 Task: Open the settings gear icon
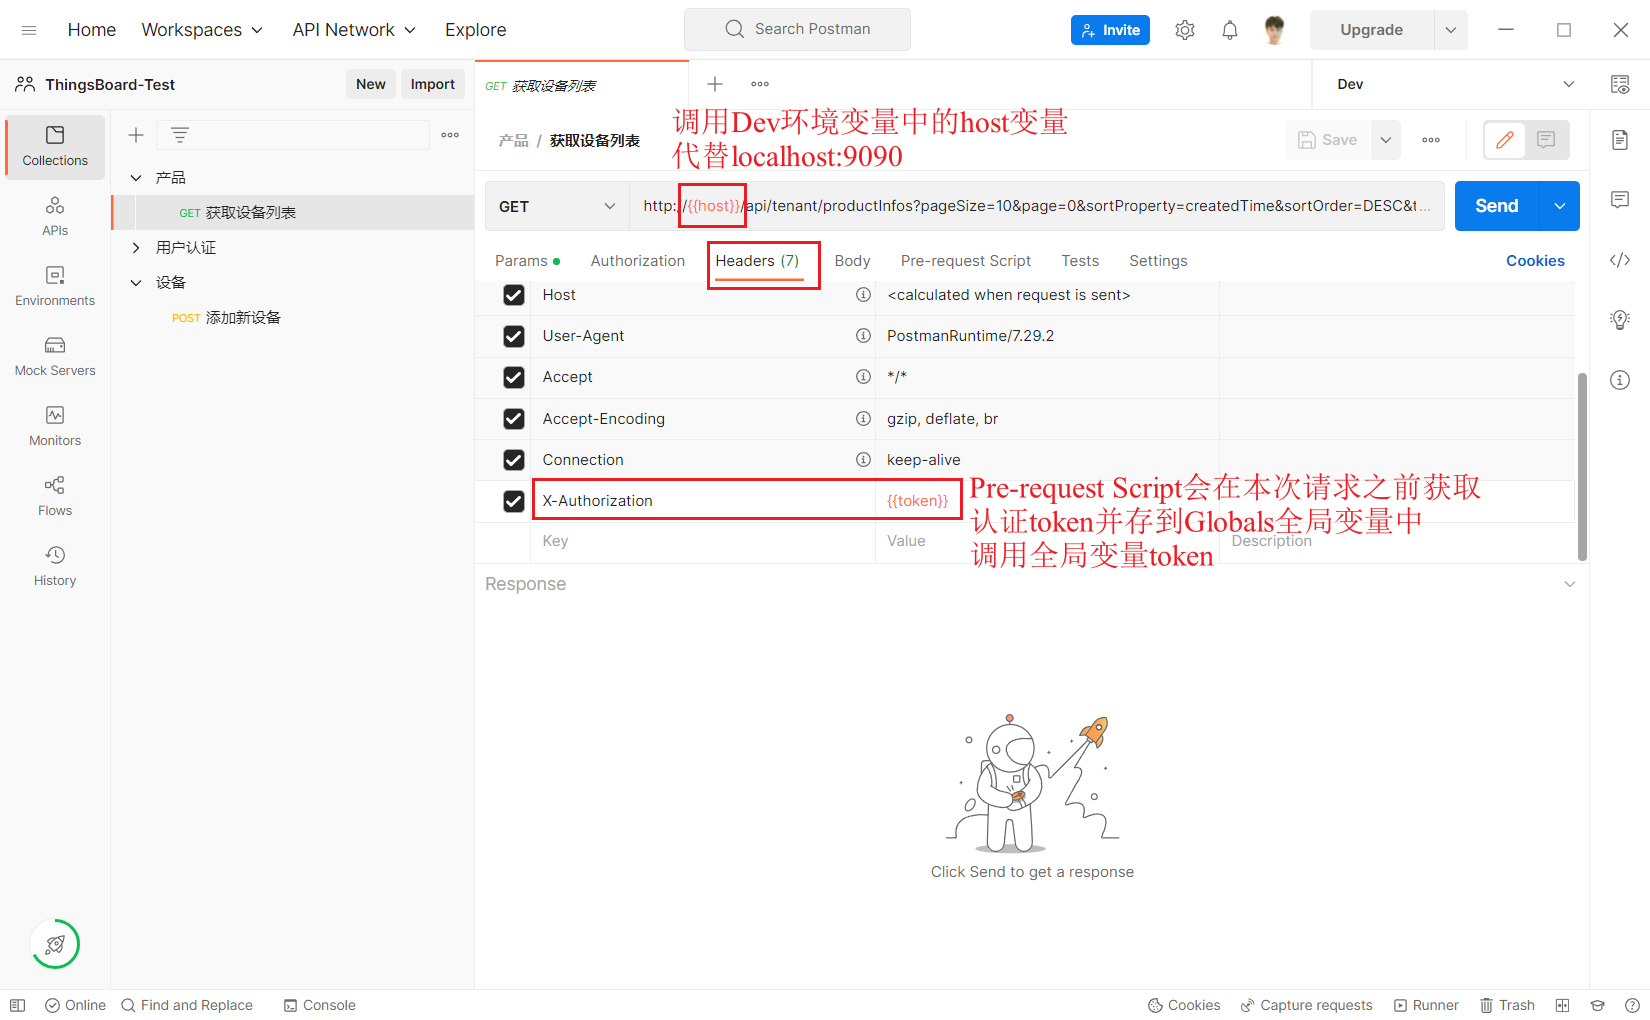coord(1185,30)
